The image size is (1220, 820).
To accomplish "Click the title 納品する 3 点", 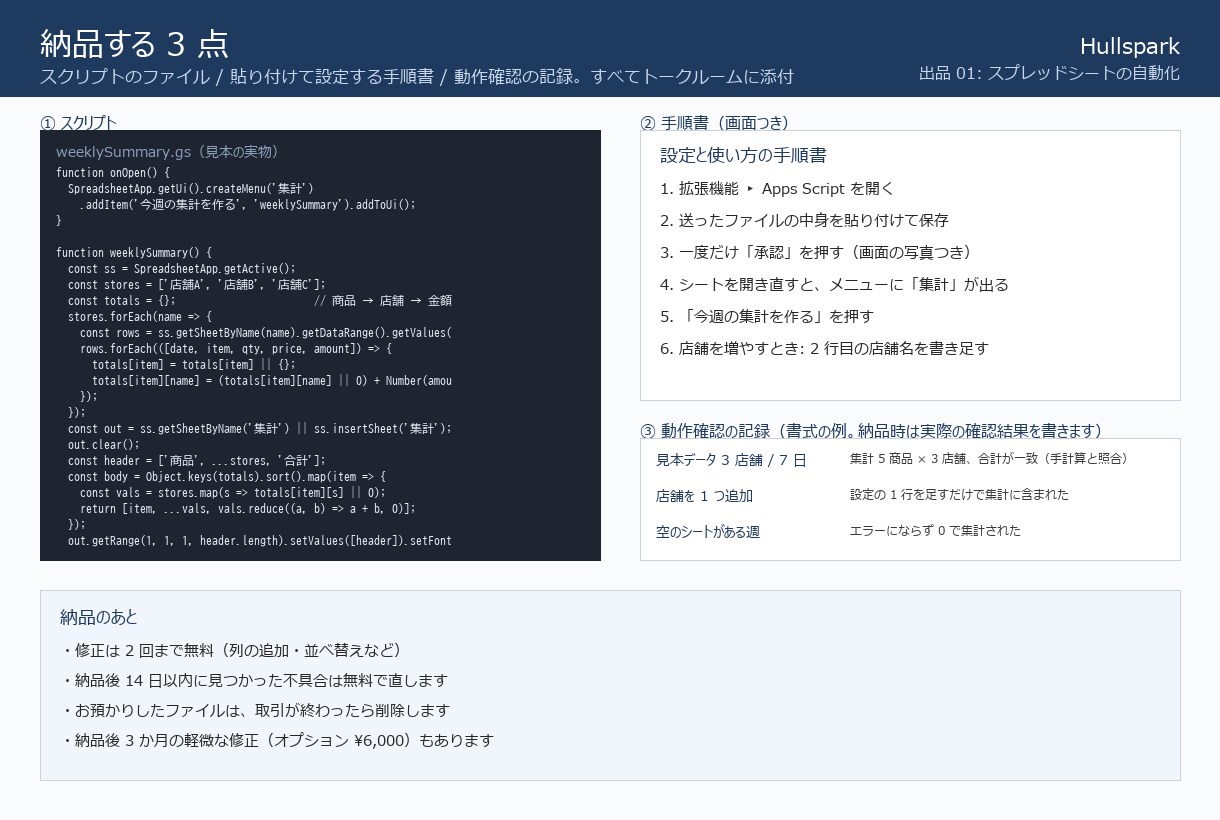I will [134, 44].
